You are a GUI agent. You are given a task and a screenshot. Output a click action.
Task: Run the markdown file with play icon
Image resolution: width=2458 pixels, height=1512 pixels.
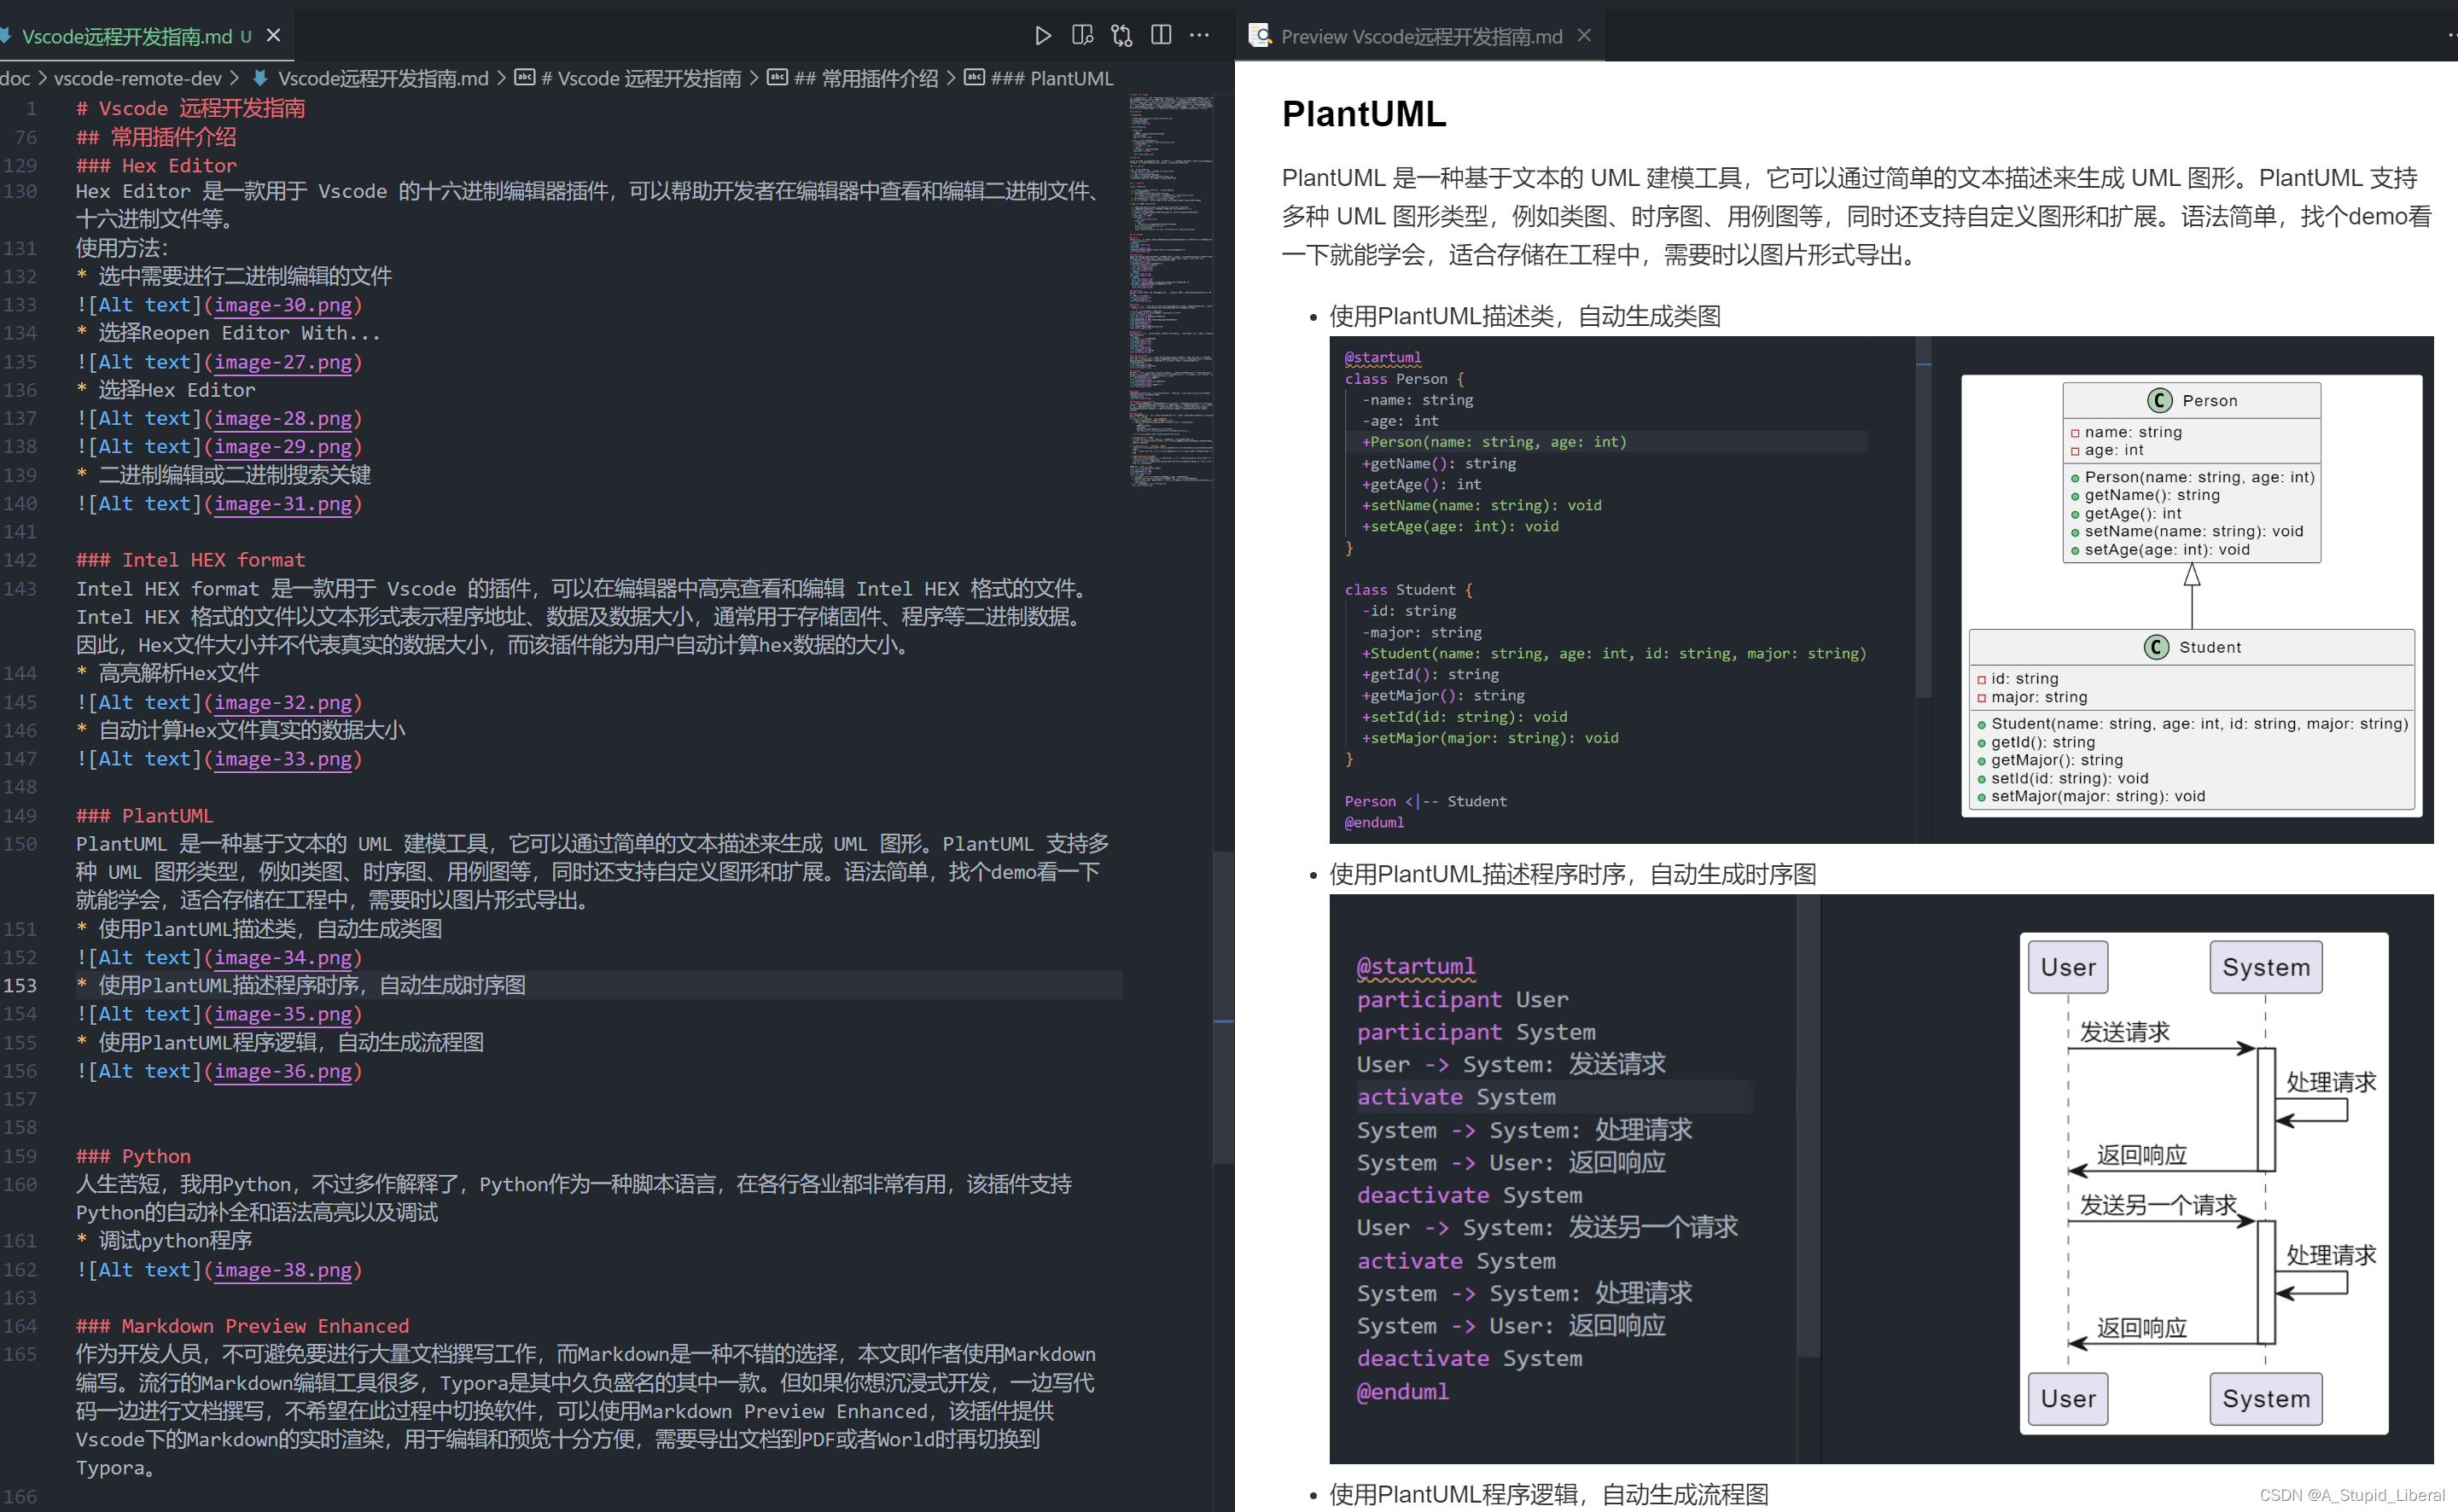1042,36
